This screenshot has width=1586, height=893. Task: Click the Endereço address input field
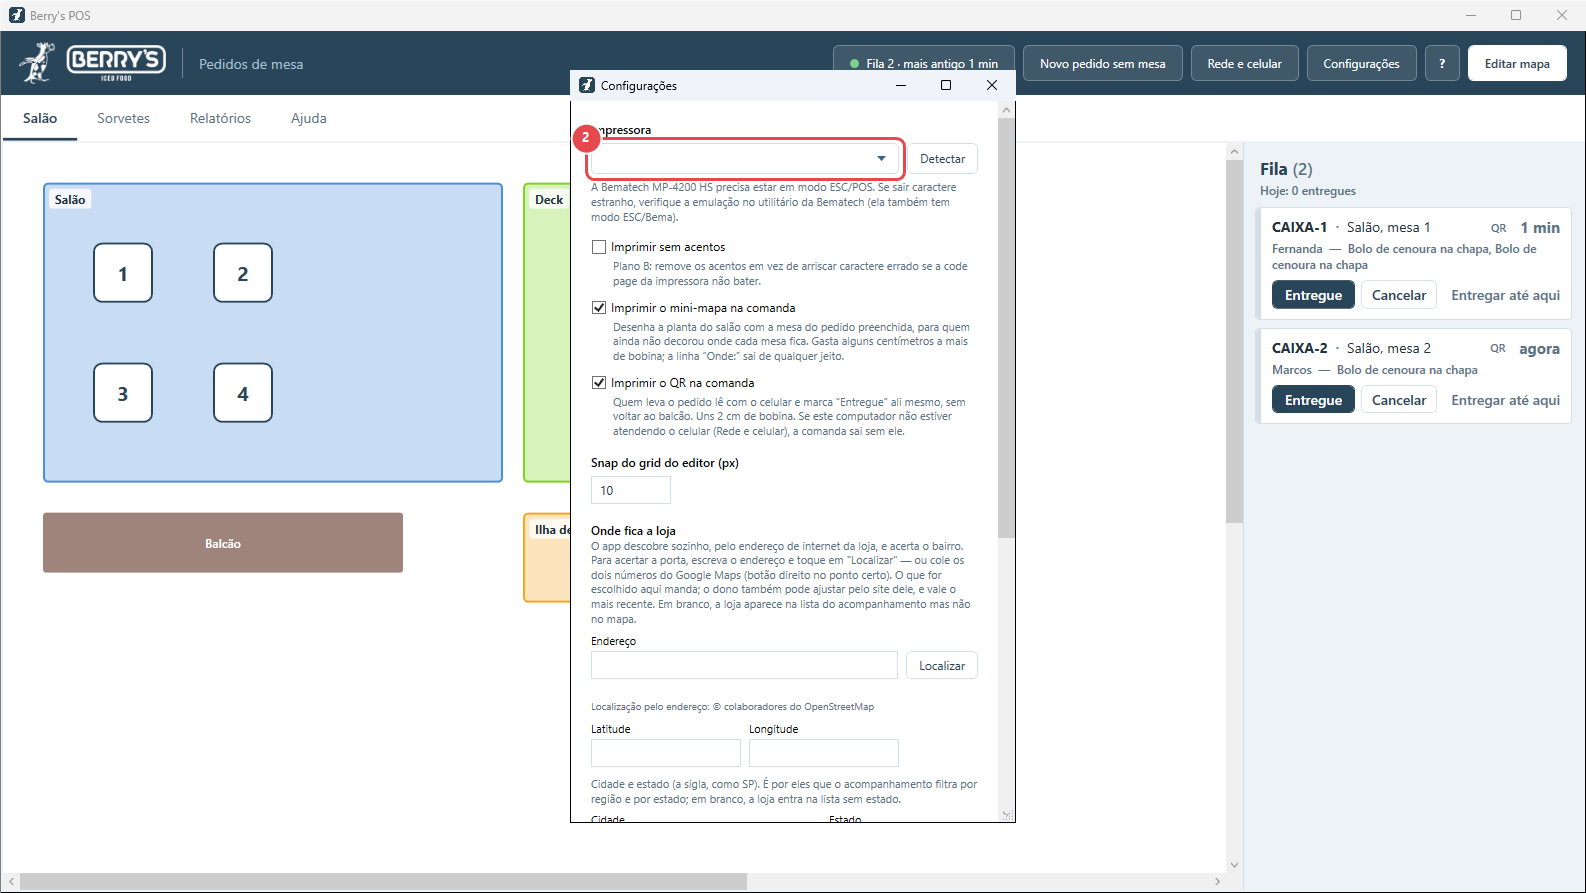tap(744, 666)
